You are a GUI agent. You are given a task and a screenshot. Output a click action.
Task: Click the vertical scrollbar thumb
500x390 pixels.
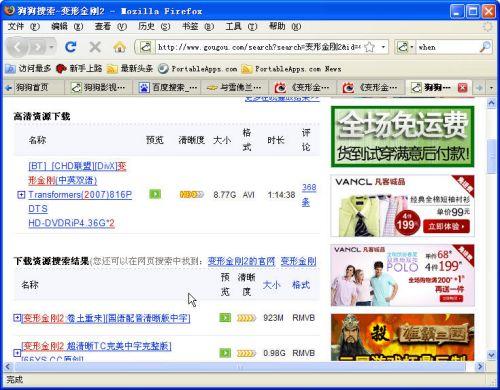(x=491, y=156)
